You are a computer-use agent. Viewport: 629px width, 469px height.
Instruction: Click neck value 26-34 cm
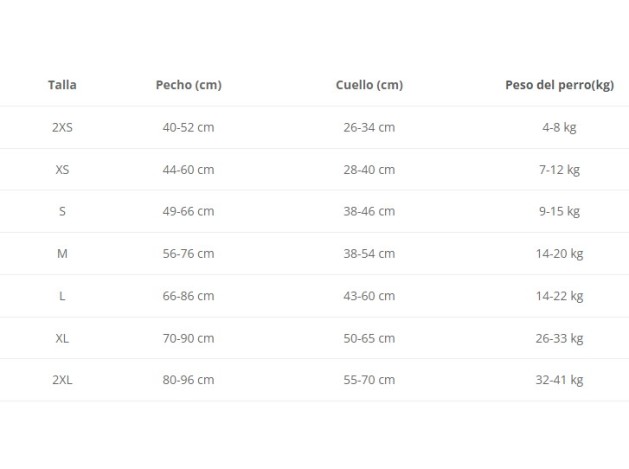pyautogui.click(x=369, y=127)
